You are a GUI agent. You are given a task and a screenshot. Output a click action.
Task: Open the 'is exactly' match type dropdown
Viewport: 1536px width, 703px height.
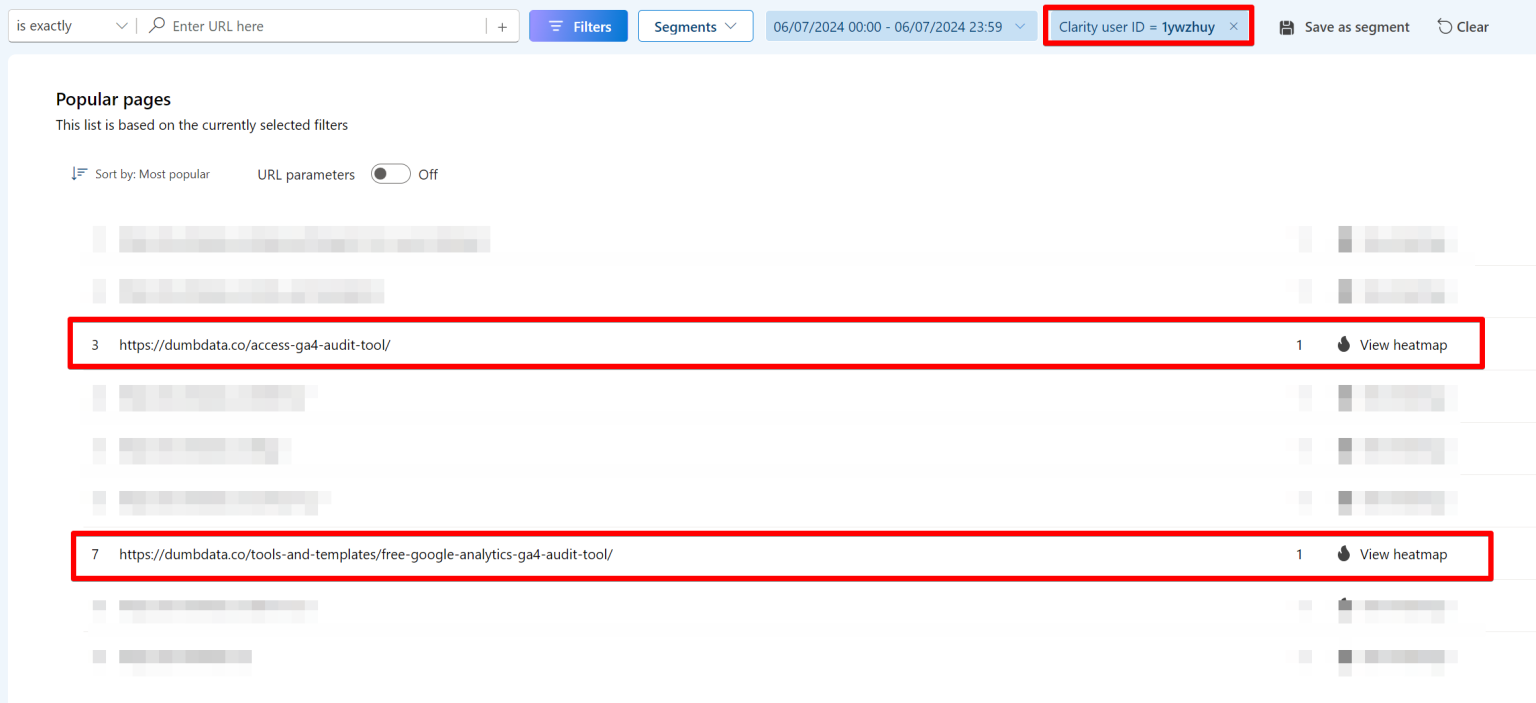click(x=70, y=25)
